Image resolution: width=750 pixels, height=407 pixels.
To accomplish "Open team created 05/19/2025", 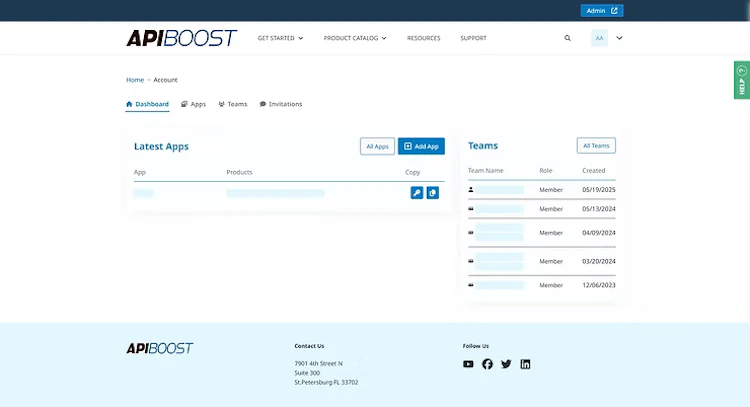I will (x=499, y=190).
